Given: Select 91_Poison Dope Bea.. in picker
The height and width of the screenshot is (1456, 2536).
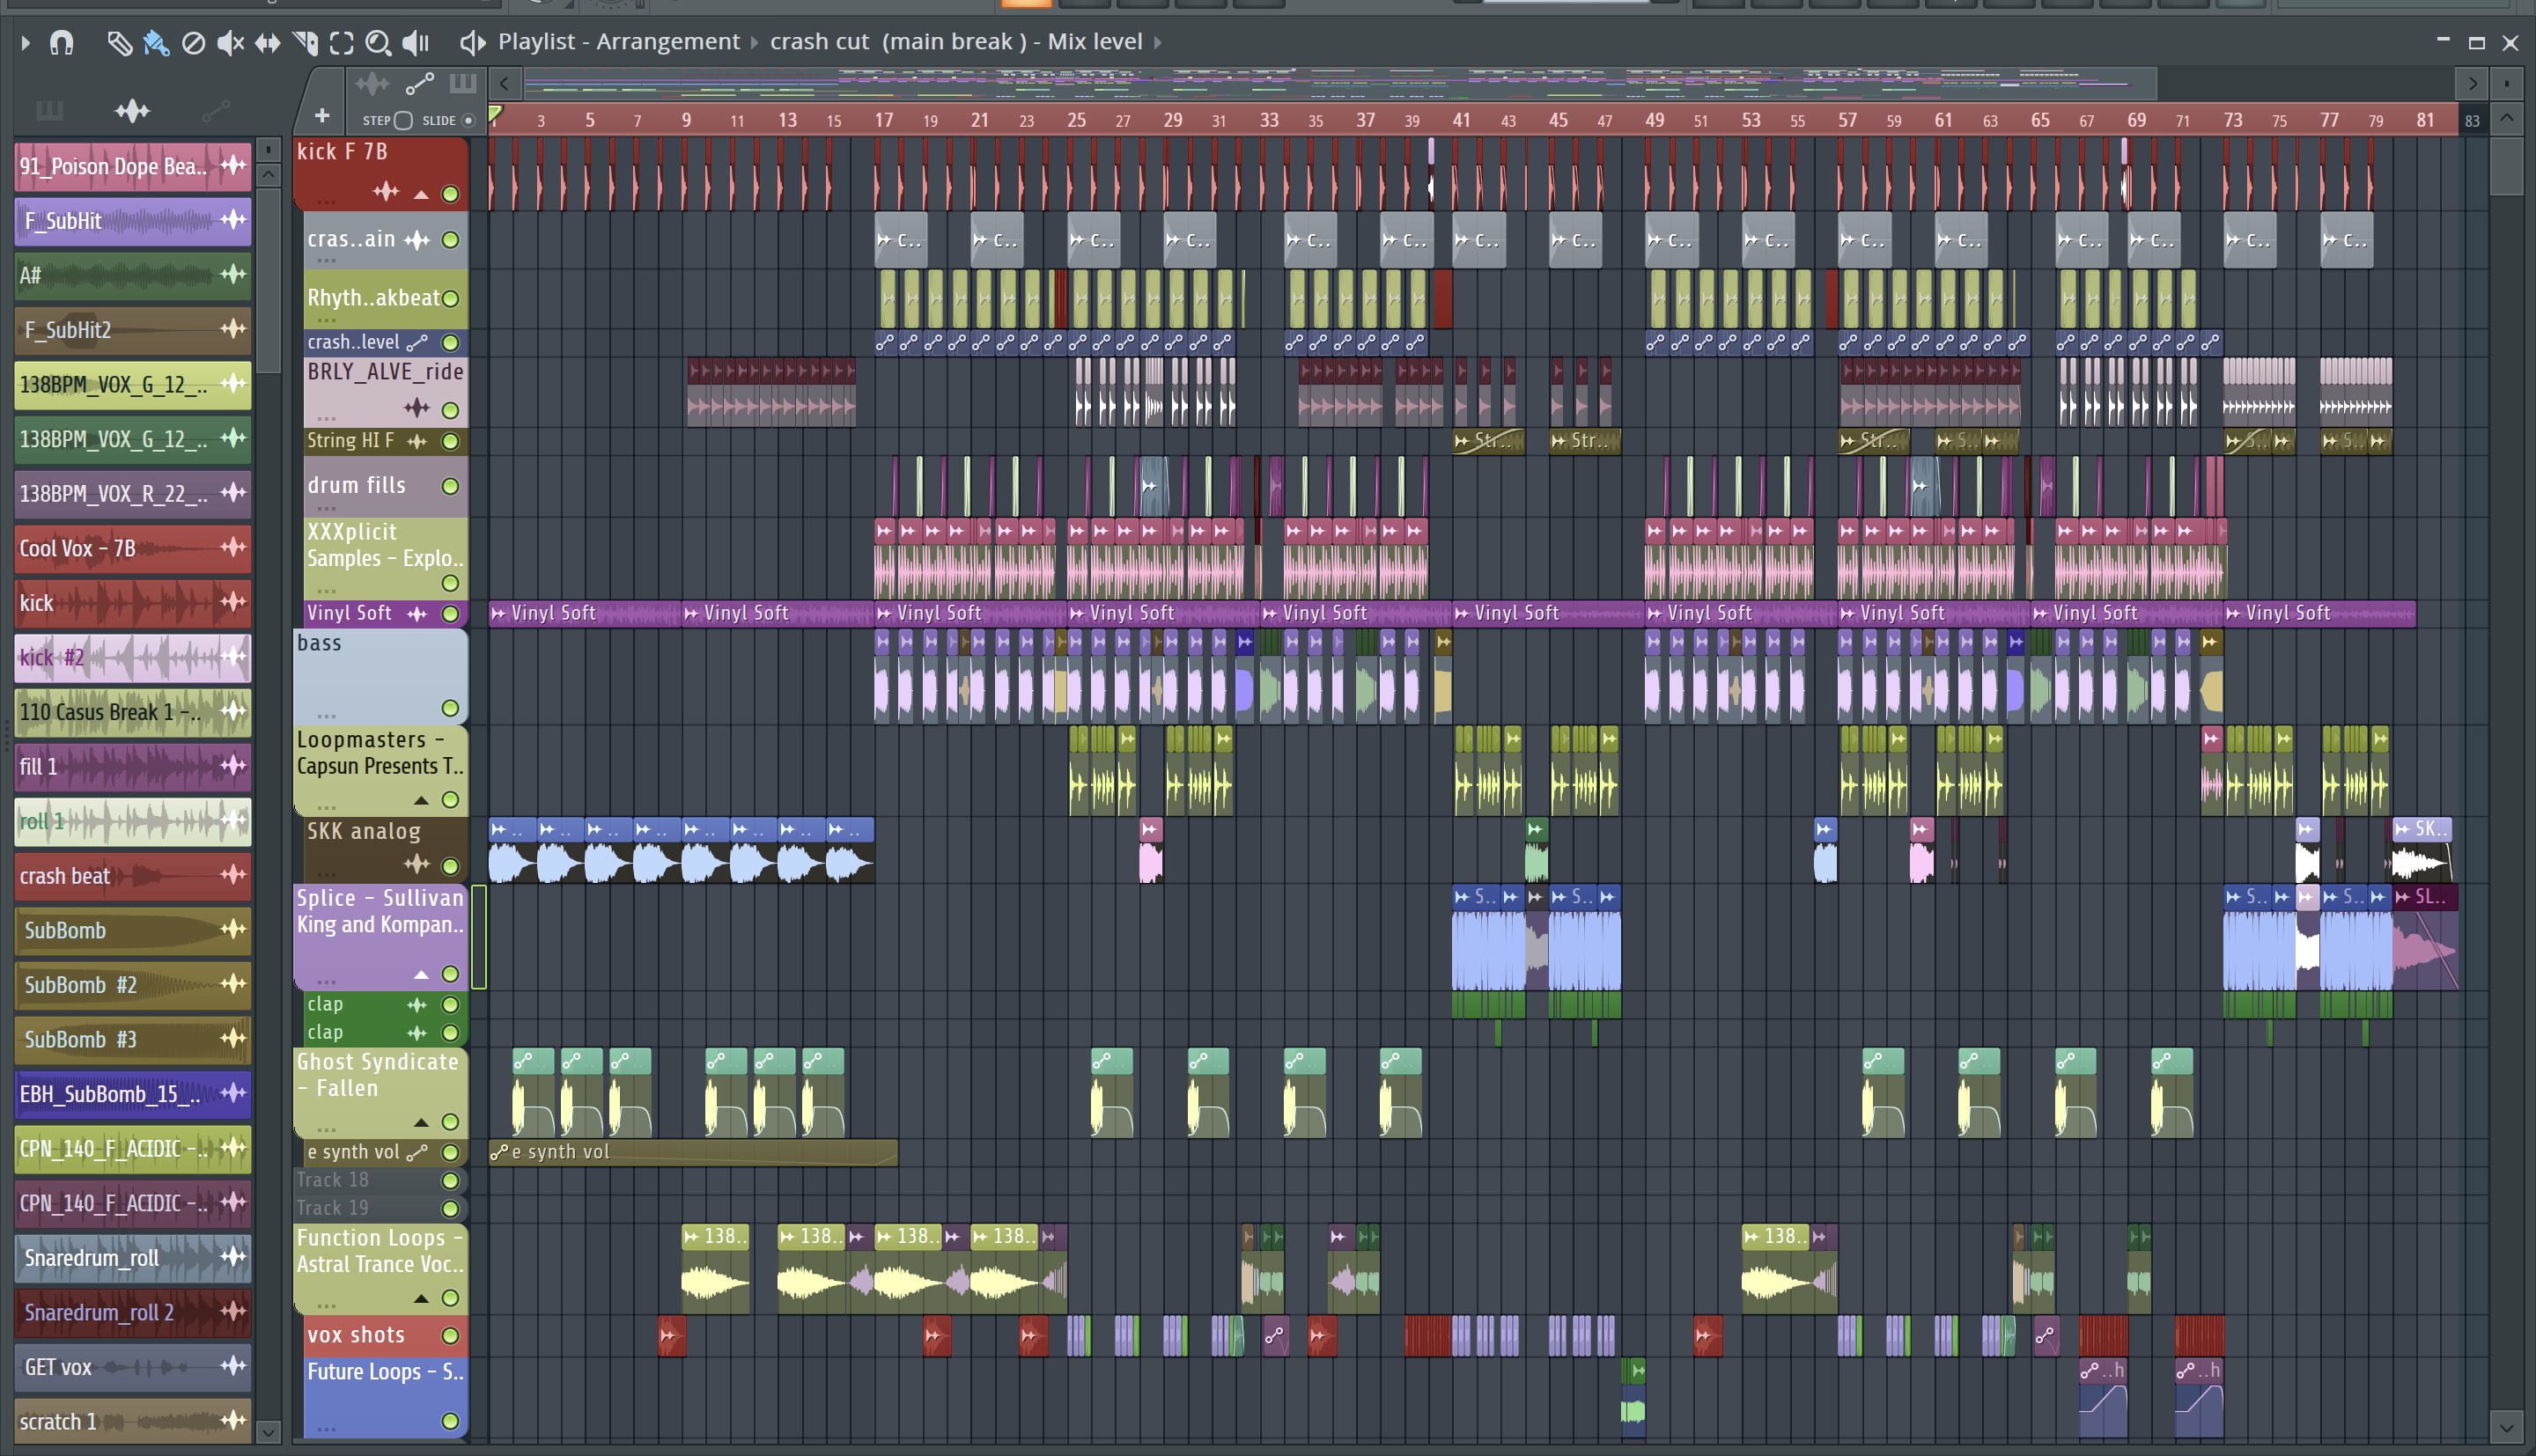Looking at the screenshot, I should coord(132,166).
